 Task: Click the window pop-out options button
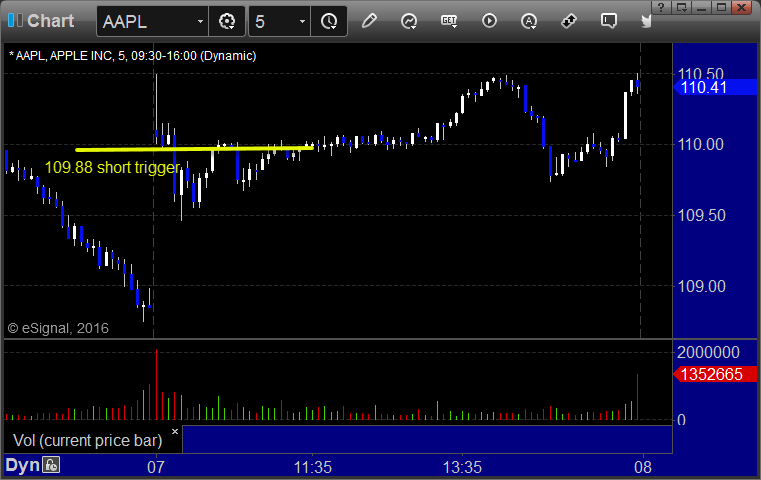(681, 7)
